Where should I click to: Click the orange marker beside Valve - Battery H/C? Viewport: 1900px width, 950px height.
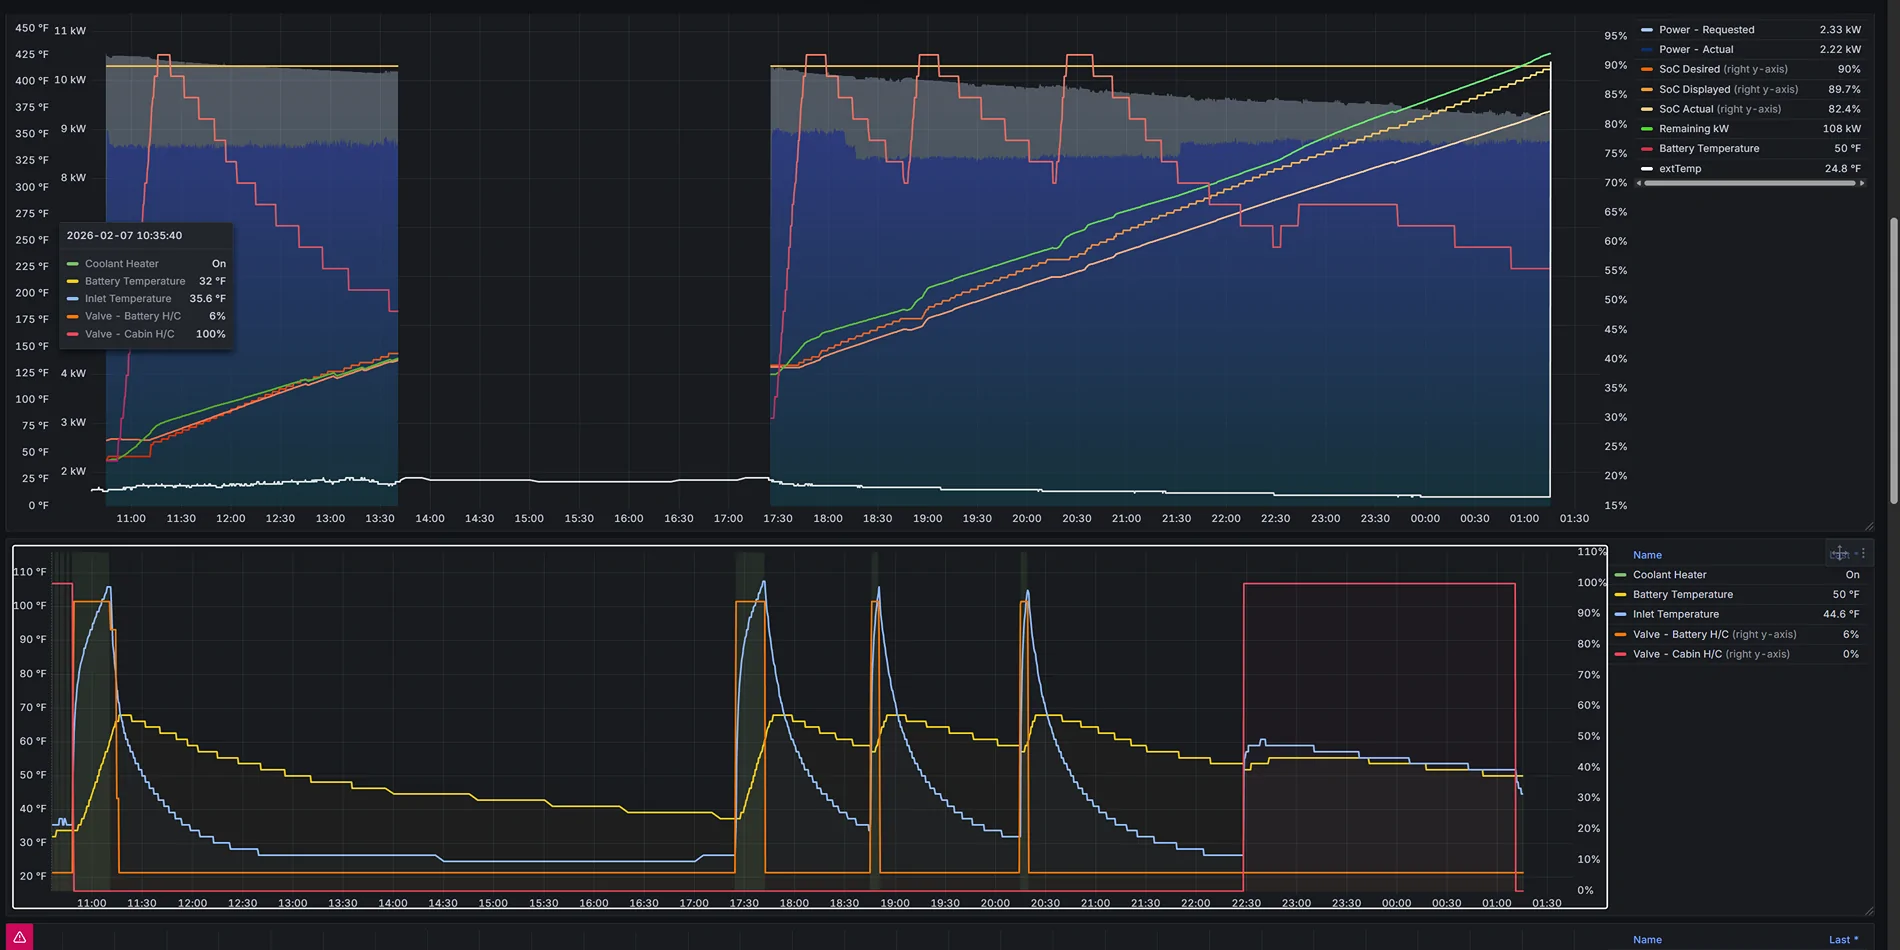point(1620,634)
